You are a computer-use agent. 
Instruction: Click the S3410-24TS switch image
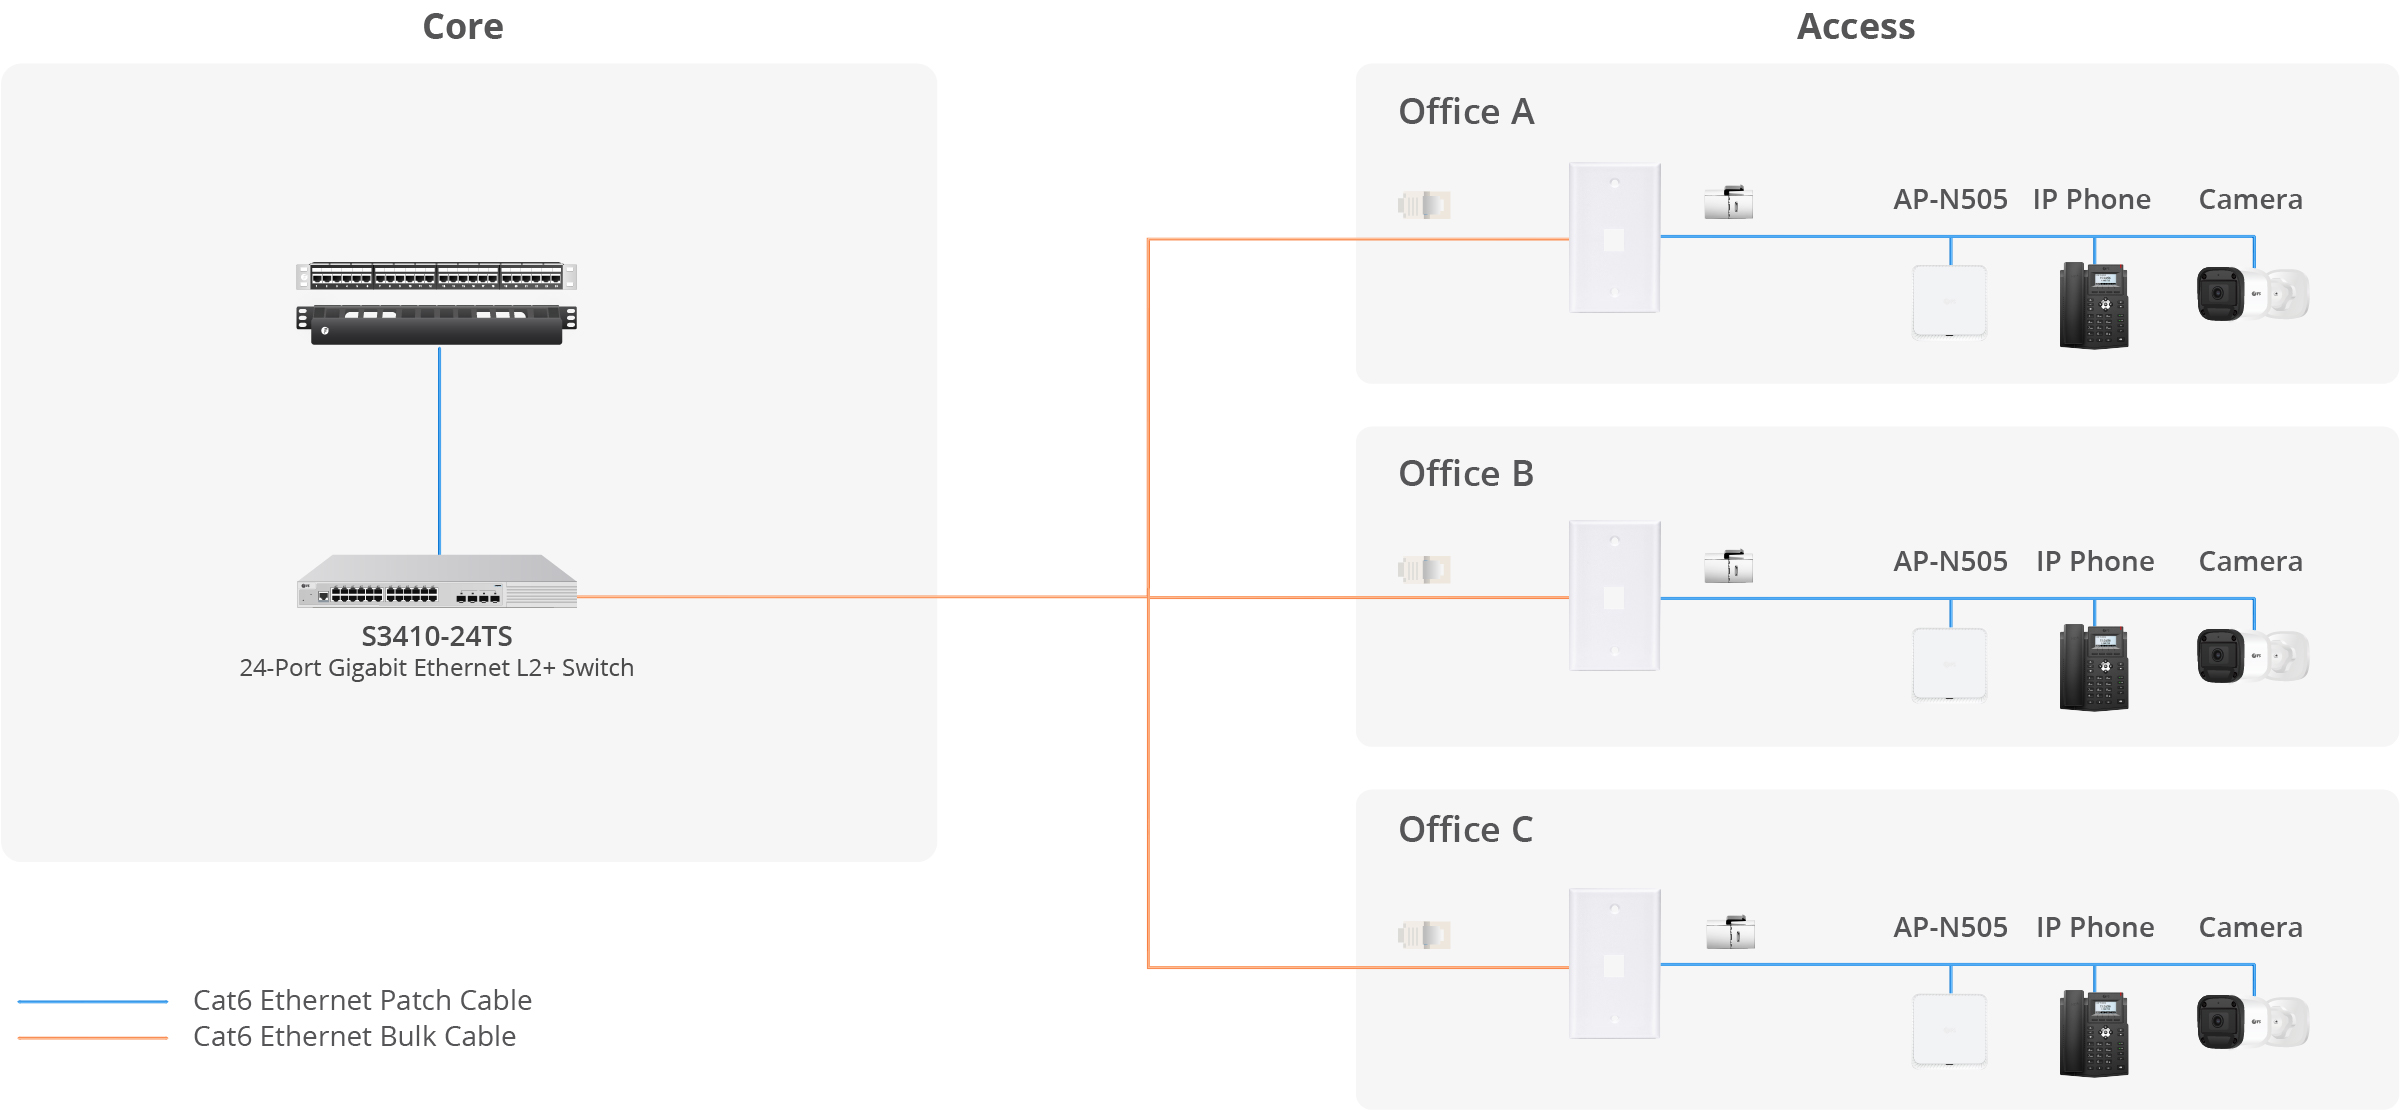(x=437, y=581)
